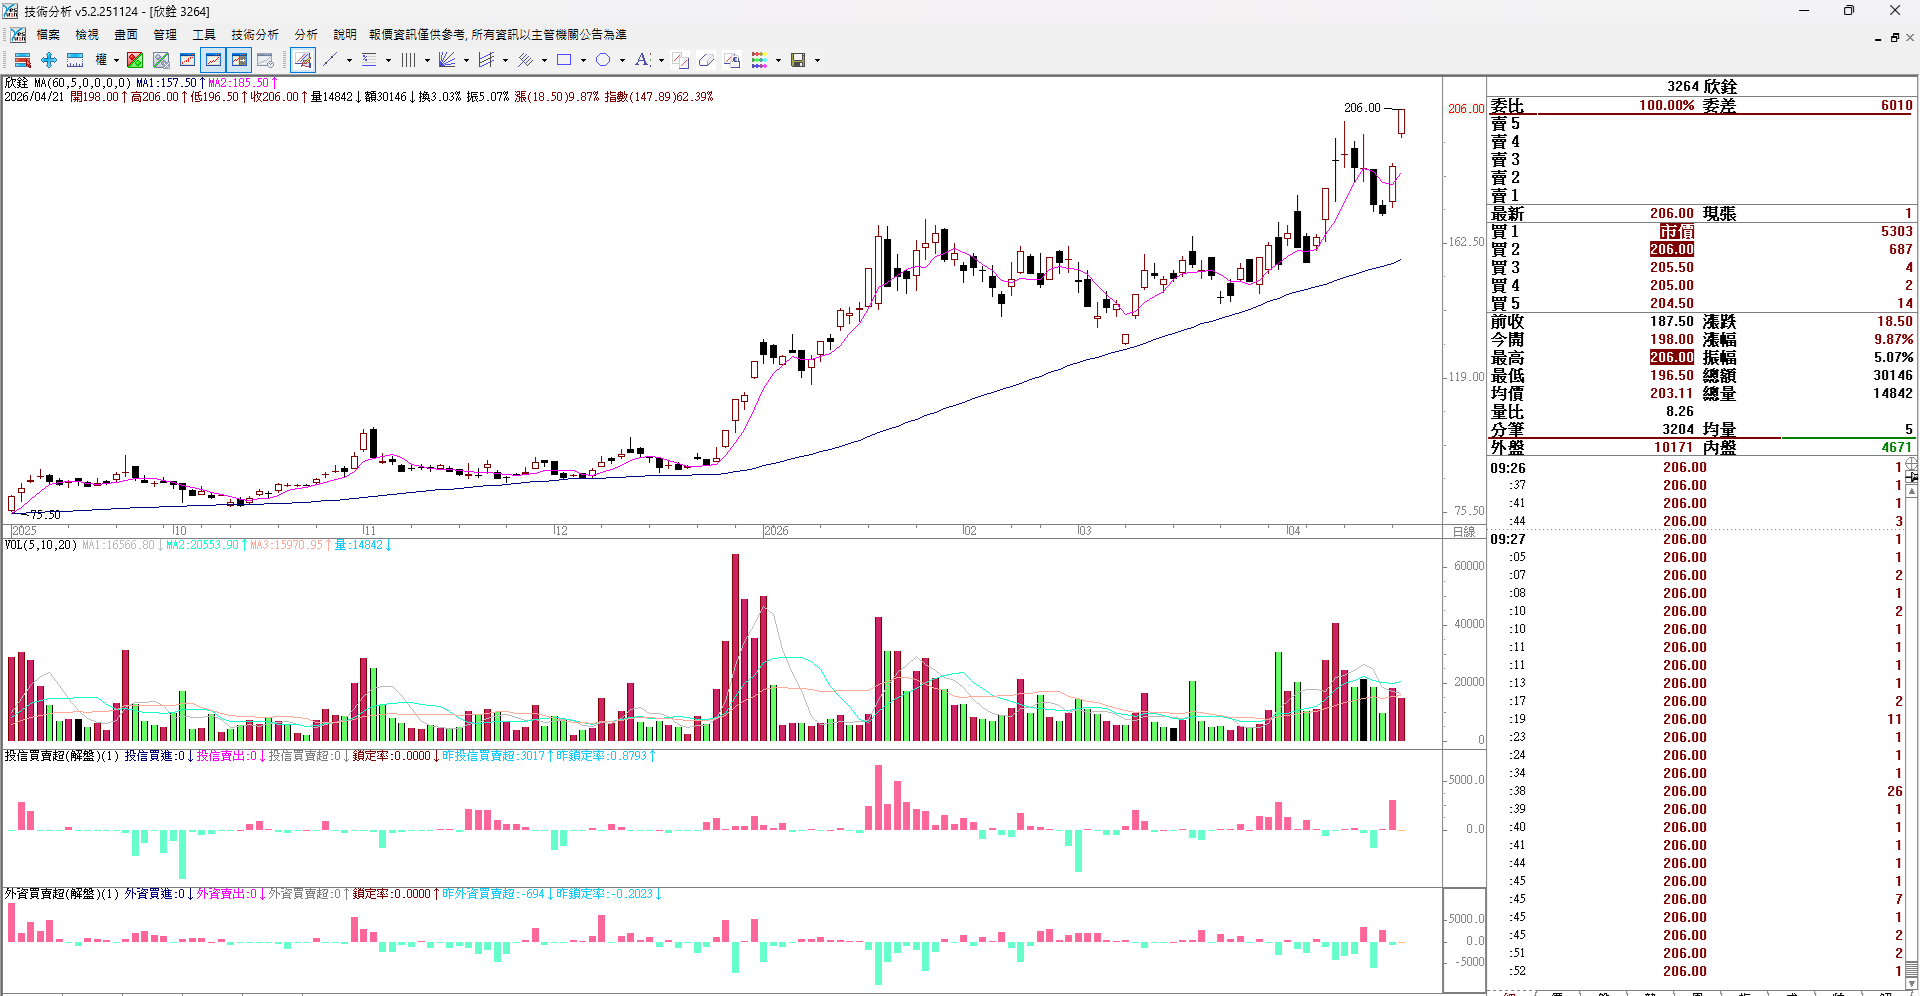The width and height of the screenshot is (1920, 996).
Task: Select the fan lines drawing tool
Action: 447,60
